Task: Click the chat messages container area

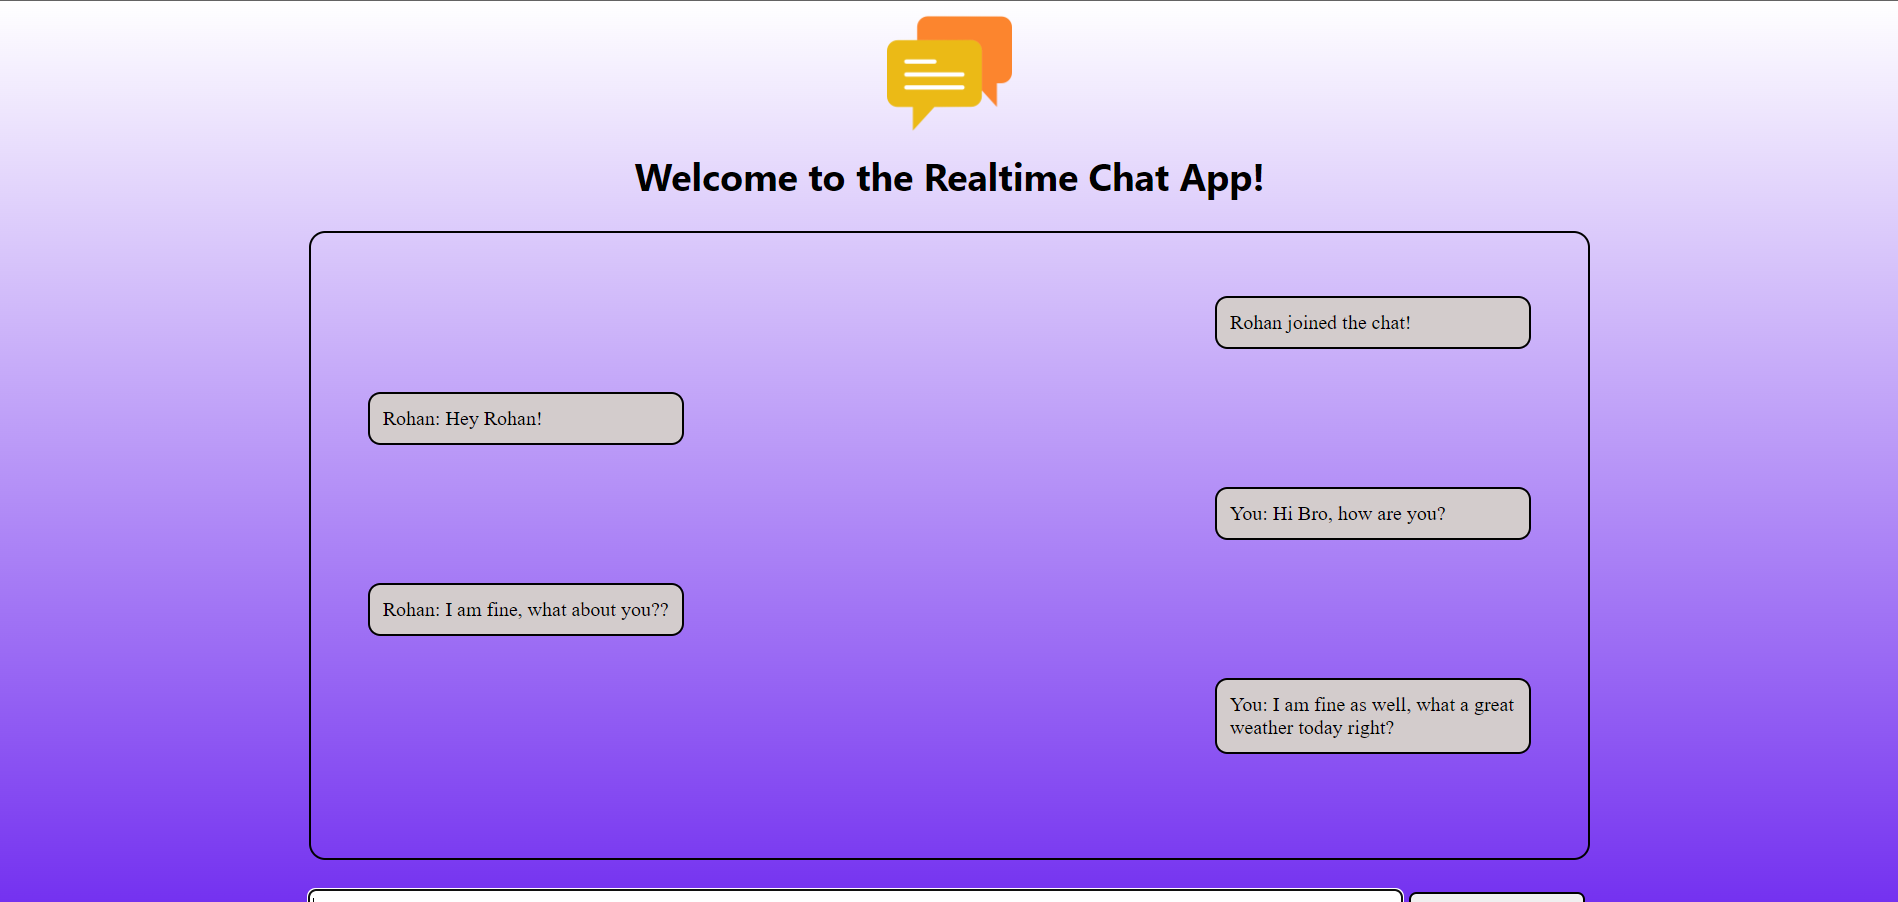Action: (949, 545)
